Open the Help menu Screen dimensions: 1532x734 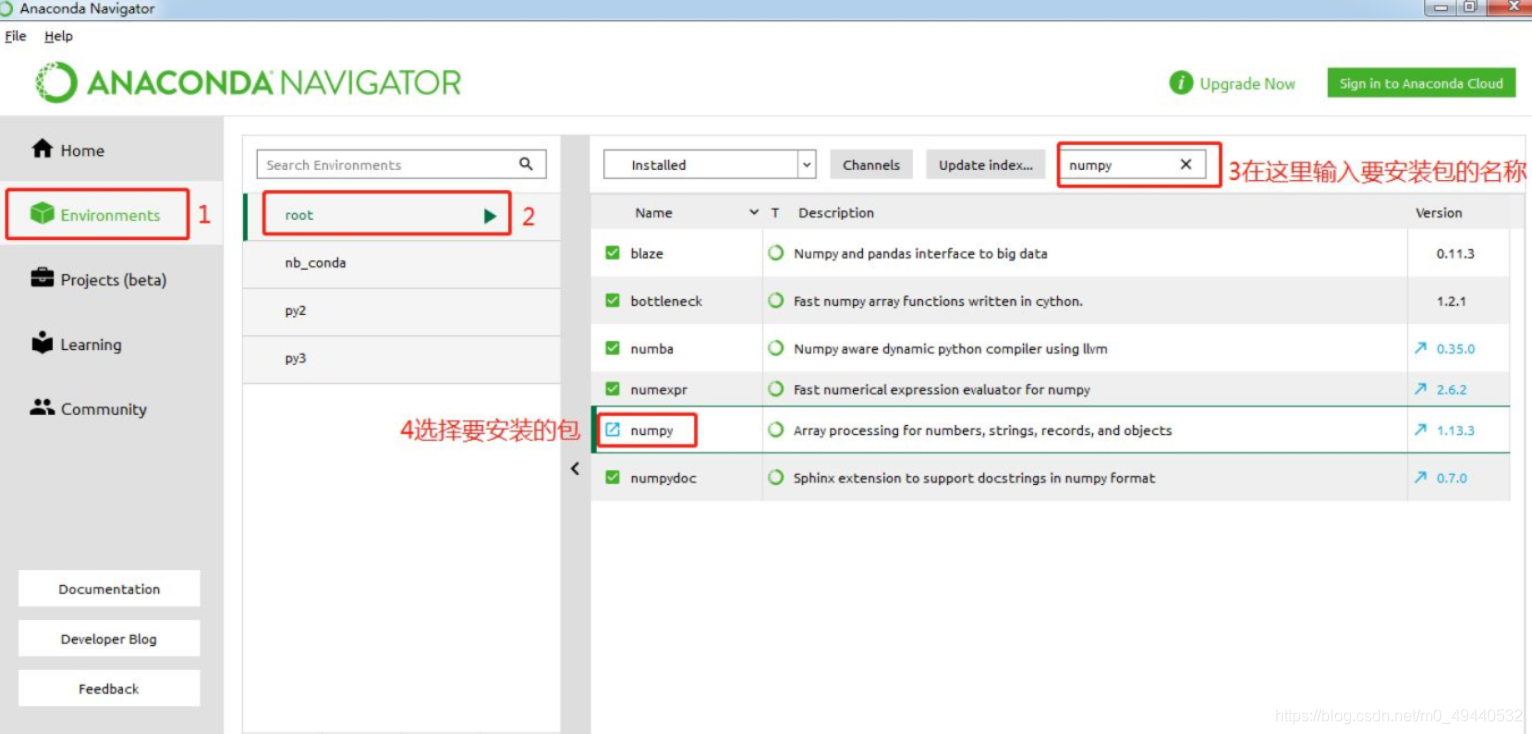point(58,36)
